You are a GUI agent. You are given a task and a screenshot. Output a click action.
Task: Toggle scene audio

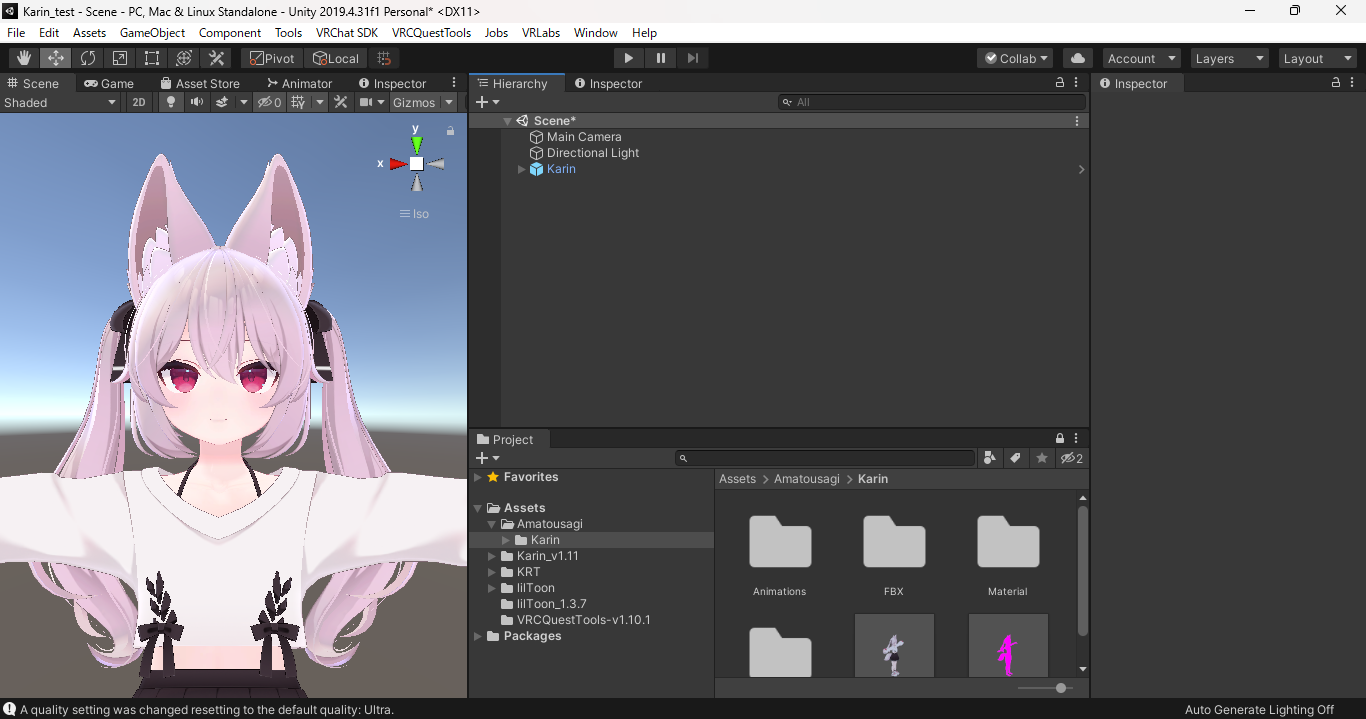pos(197,102)
